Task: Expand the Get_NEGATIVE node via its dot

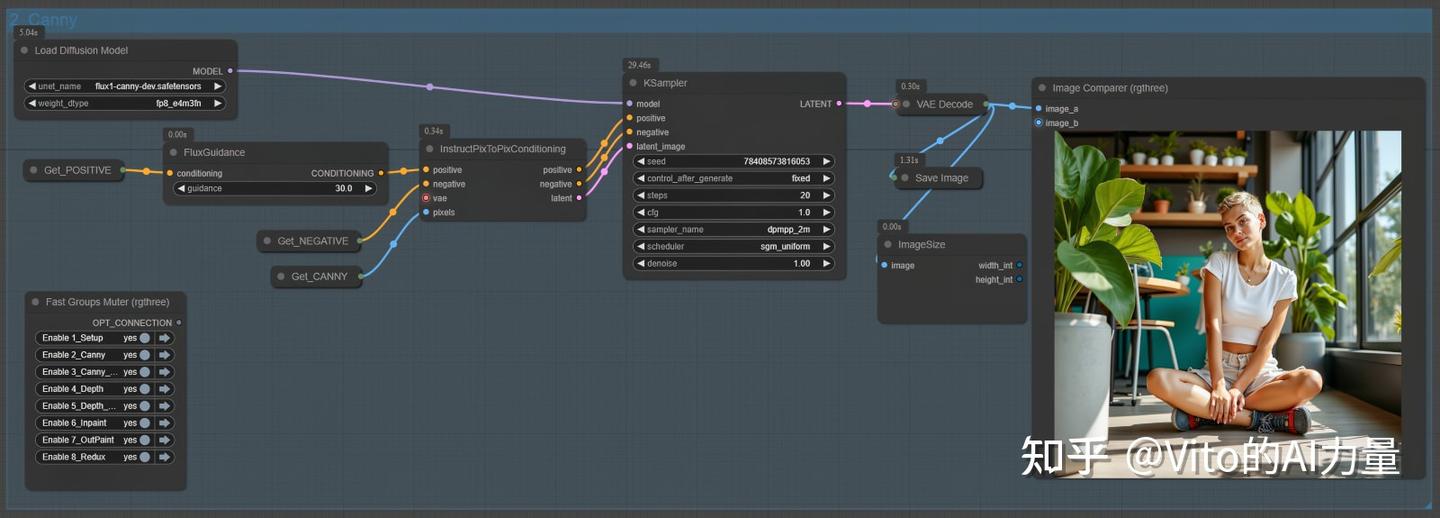Action: coord(267,241)
